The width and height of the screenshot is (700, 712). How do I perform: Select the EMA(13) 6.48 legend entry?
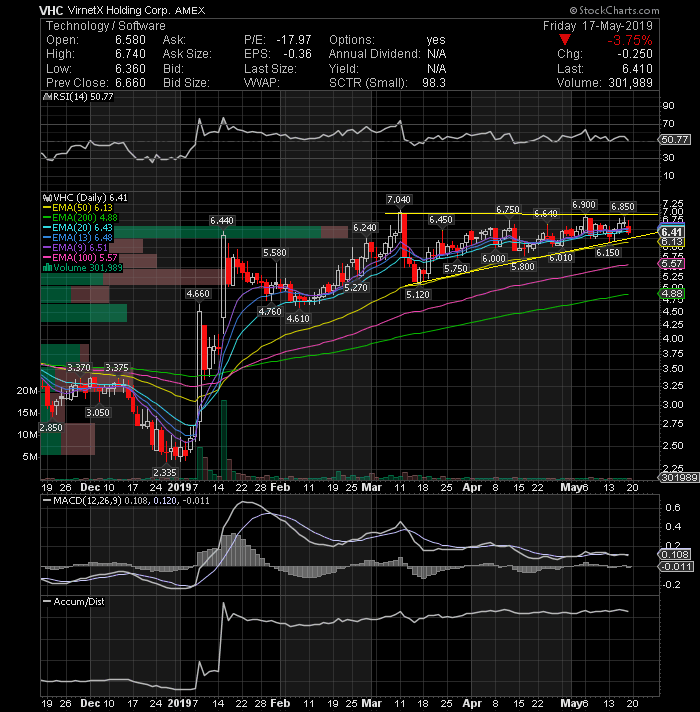(x=78, y=237)
